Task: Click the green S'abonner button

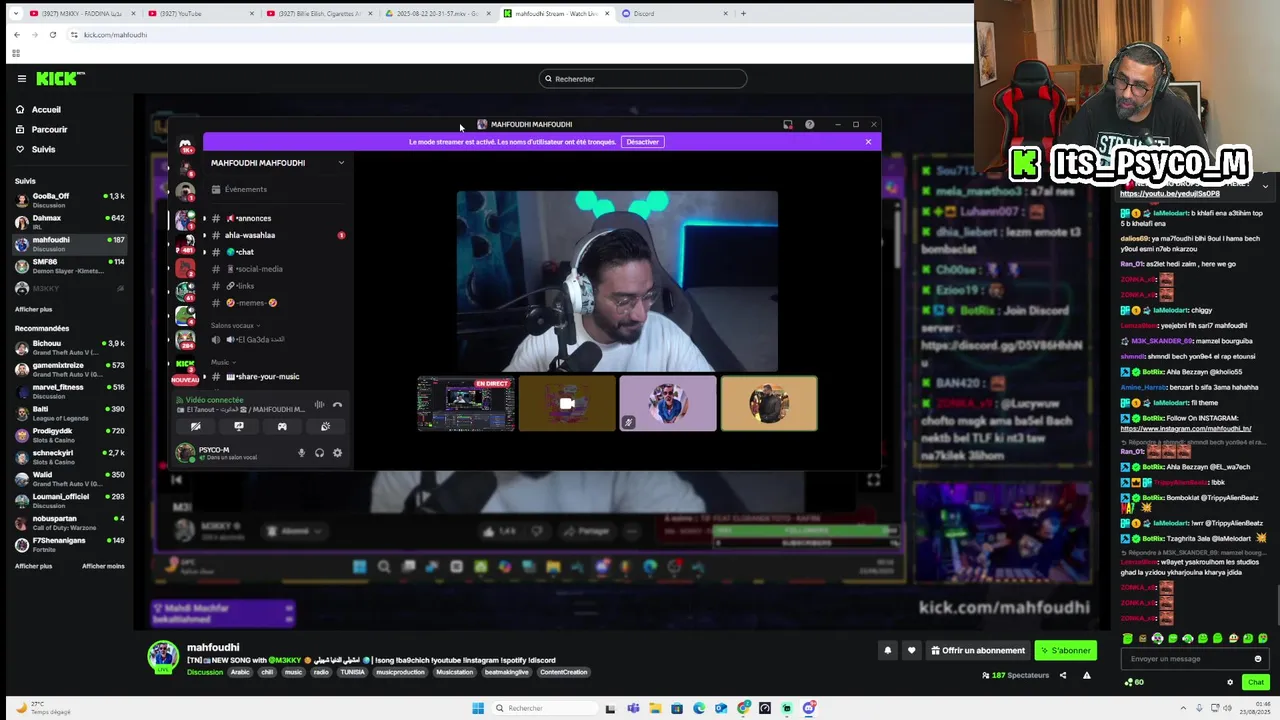Action: pos(1065,650)
